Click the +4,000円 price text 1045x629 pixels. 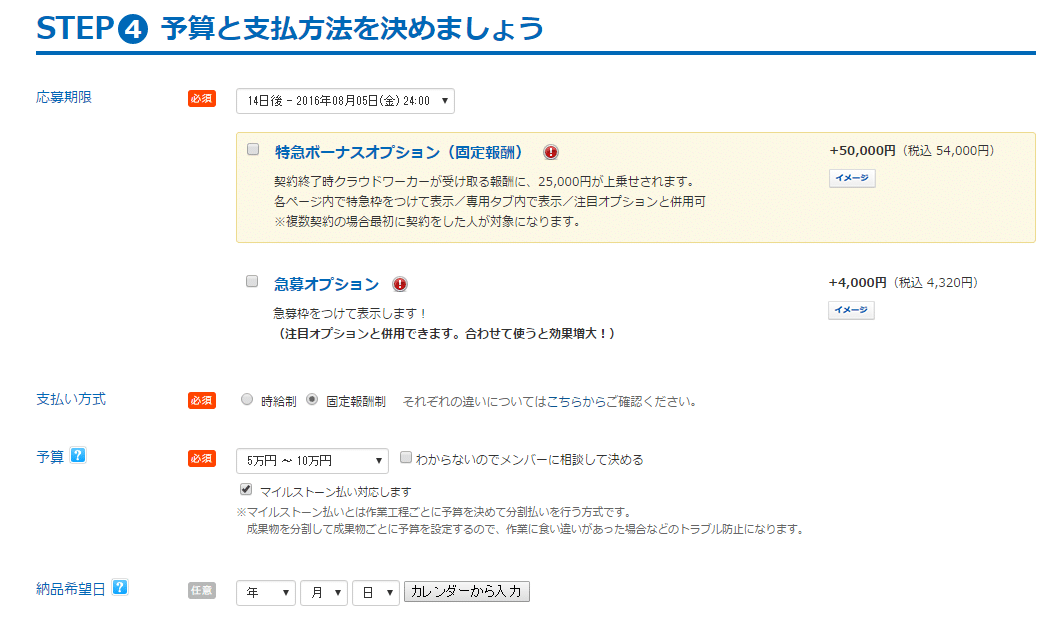(x=858, y=283)
